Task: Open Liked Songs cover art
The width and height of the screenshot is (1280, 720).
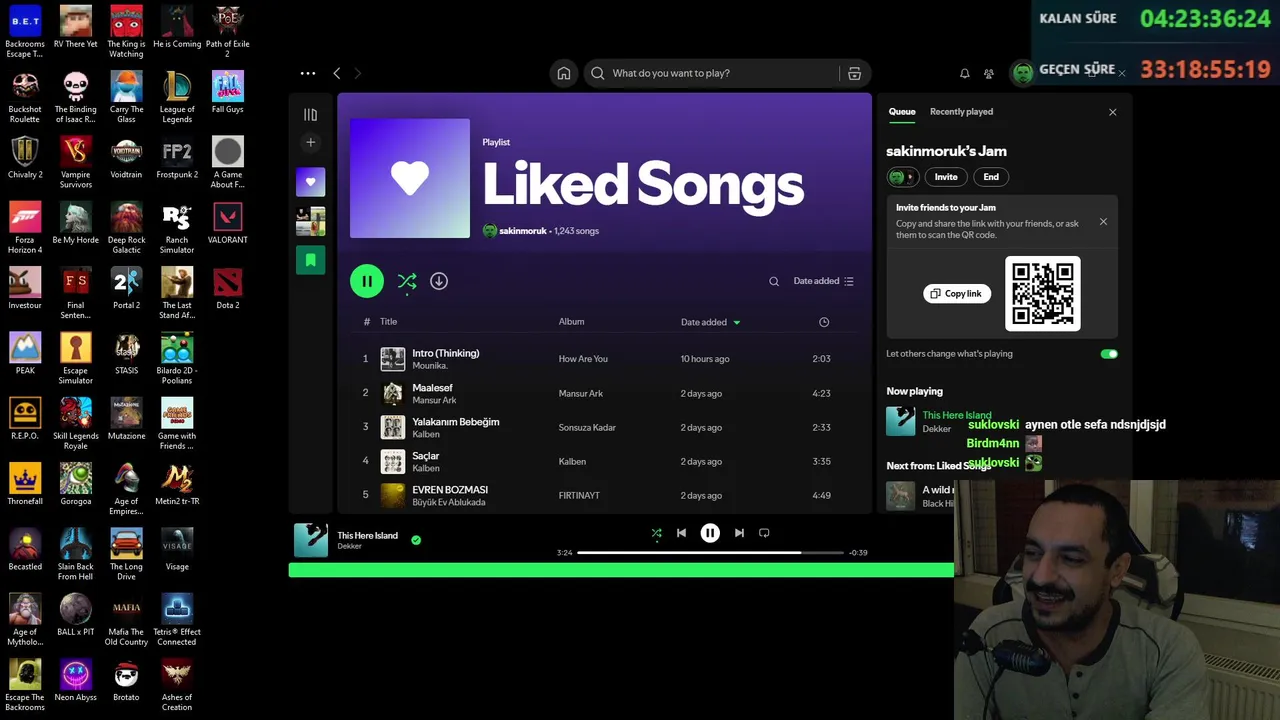Action: pyautogui.click(x=410, y=178)
